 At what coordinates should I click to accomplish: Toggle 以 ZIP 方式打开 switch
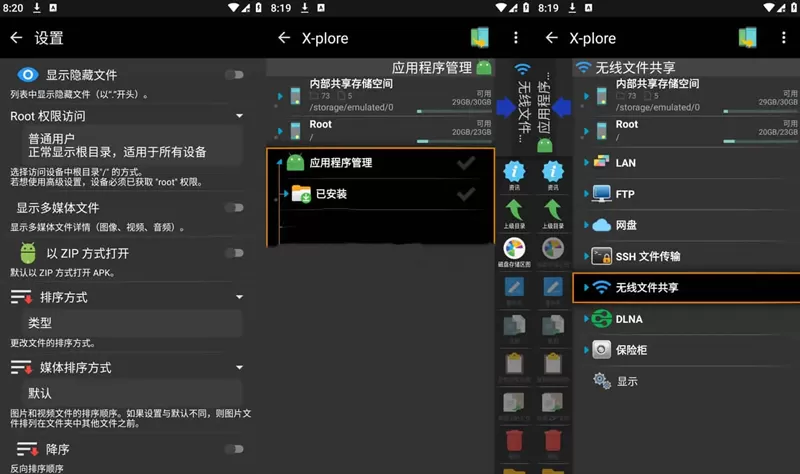(234, 253)
